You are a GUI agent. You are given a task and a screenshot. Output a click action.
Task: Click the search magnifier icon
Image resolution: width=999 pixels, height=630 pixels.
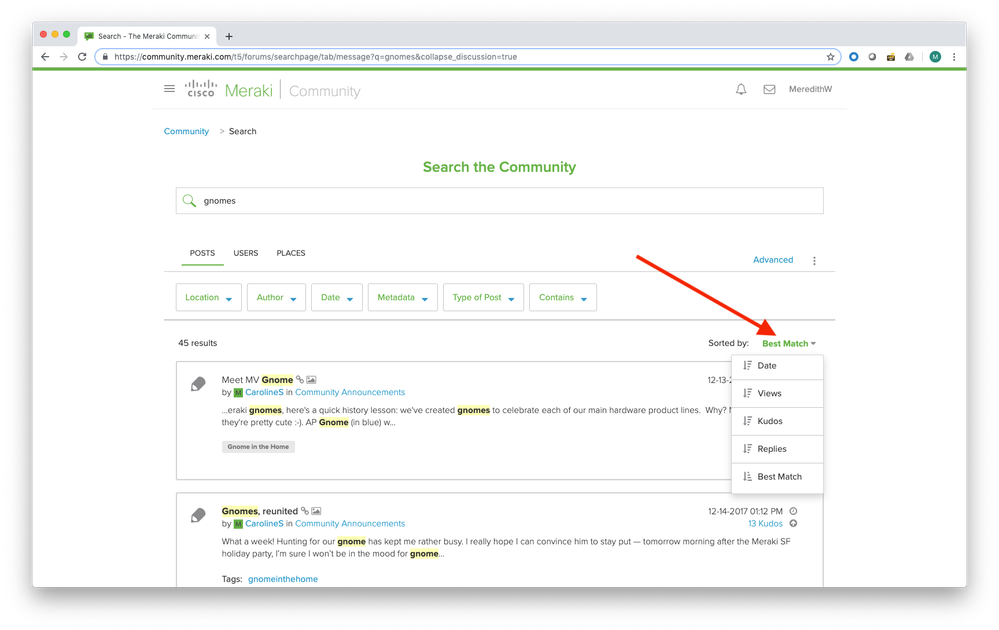(189, 201)
